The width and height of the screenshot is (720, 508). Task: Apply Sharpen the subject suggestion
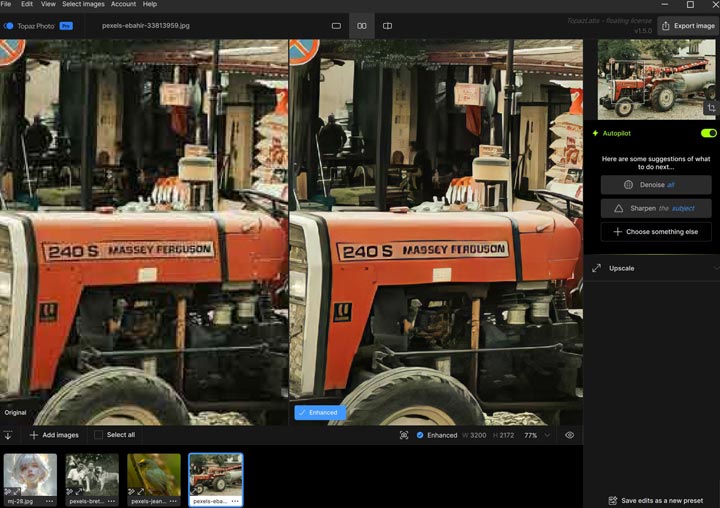(656, 208)
